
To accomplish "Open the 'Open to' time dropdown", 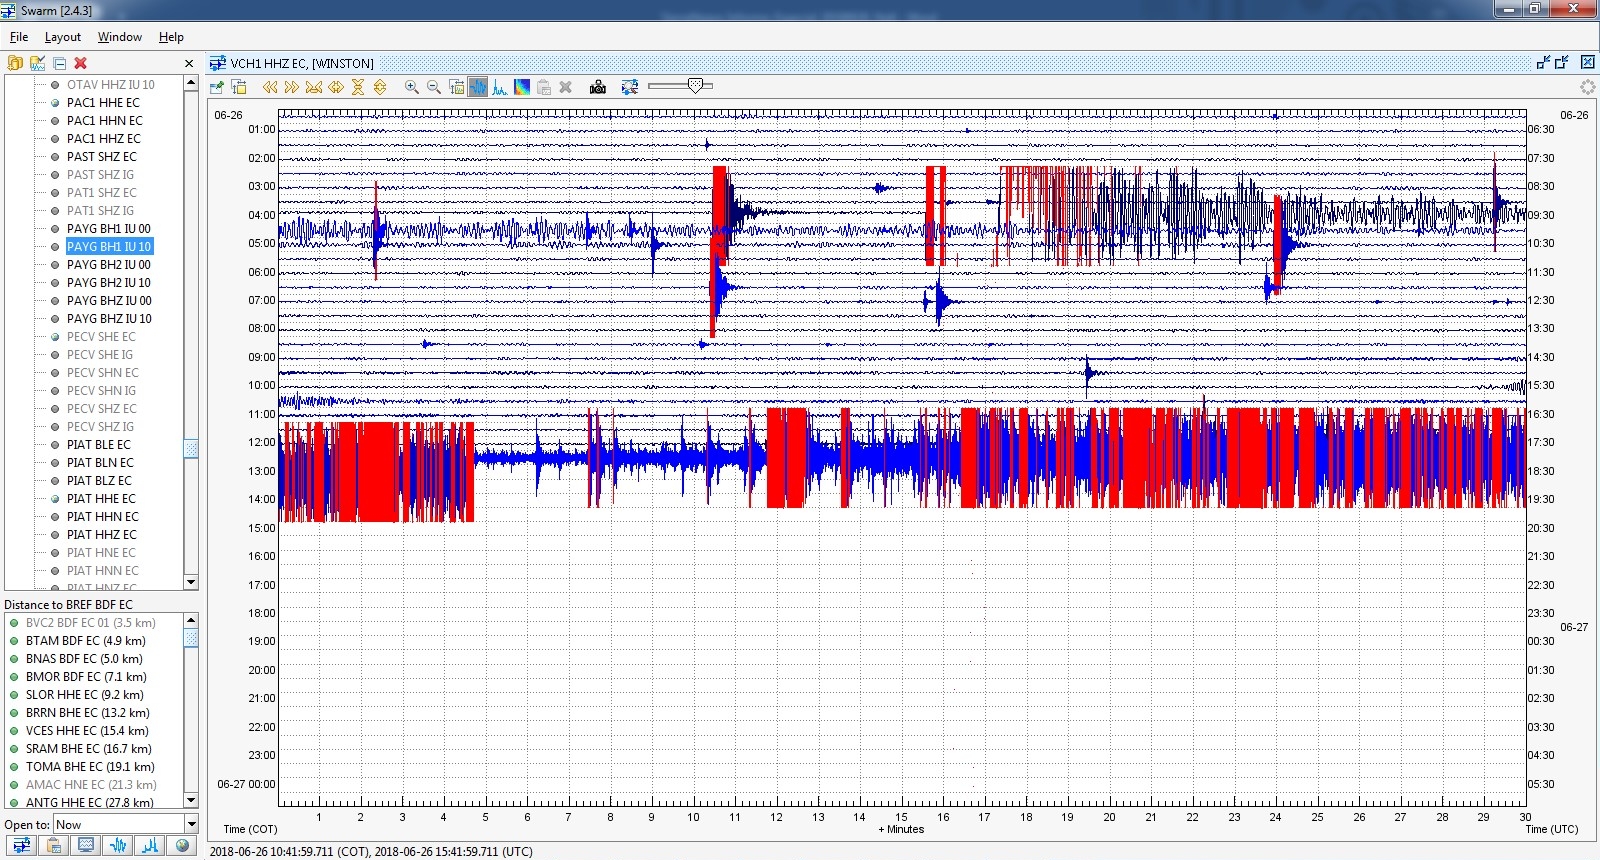I will point(191,824).
